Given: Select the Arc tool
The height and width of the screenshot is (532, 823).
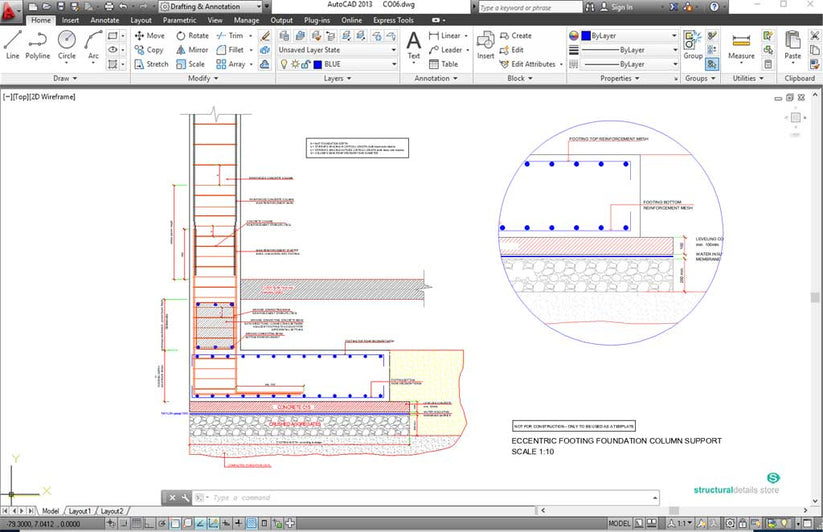Looking at the screenshot, I should tap(93, 45).
